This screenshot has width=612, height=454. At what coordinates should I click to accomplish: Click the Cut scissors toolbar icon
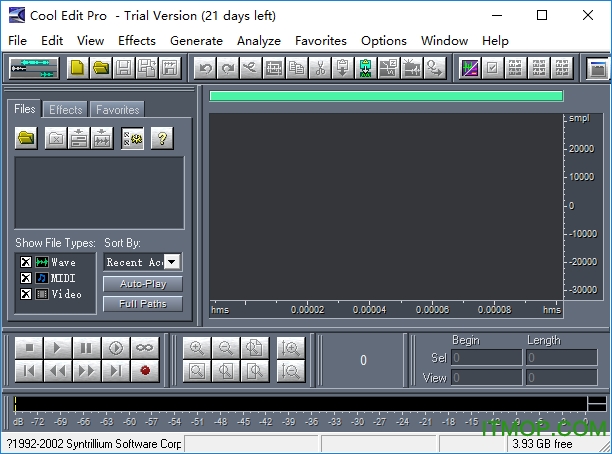tap(320, 68)
